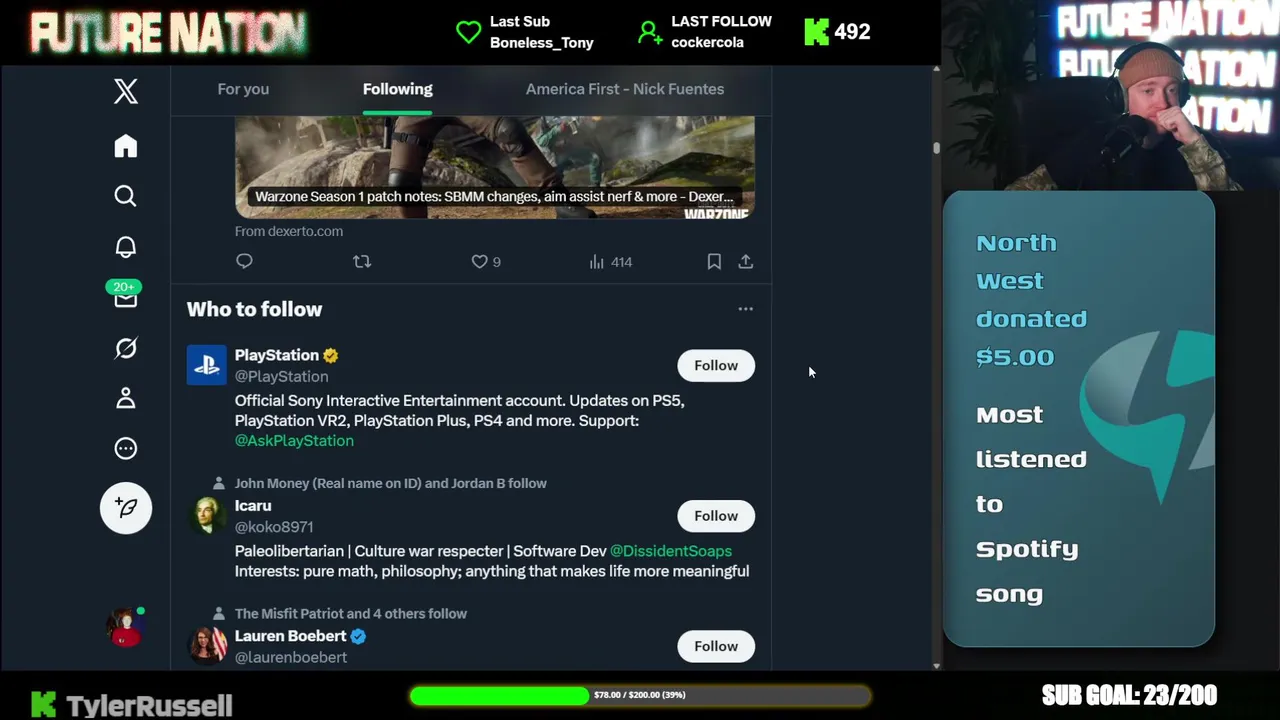
Task: Select the Following tab
Action: point(397,89)
